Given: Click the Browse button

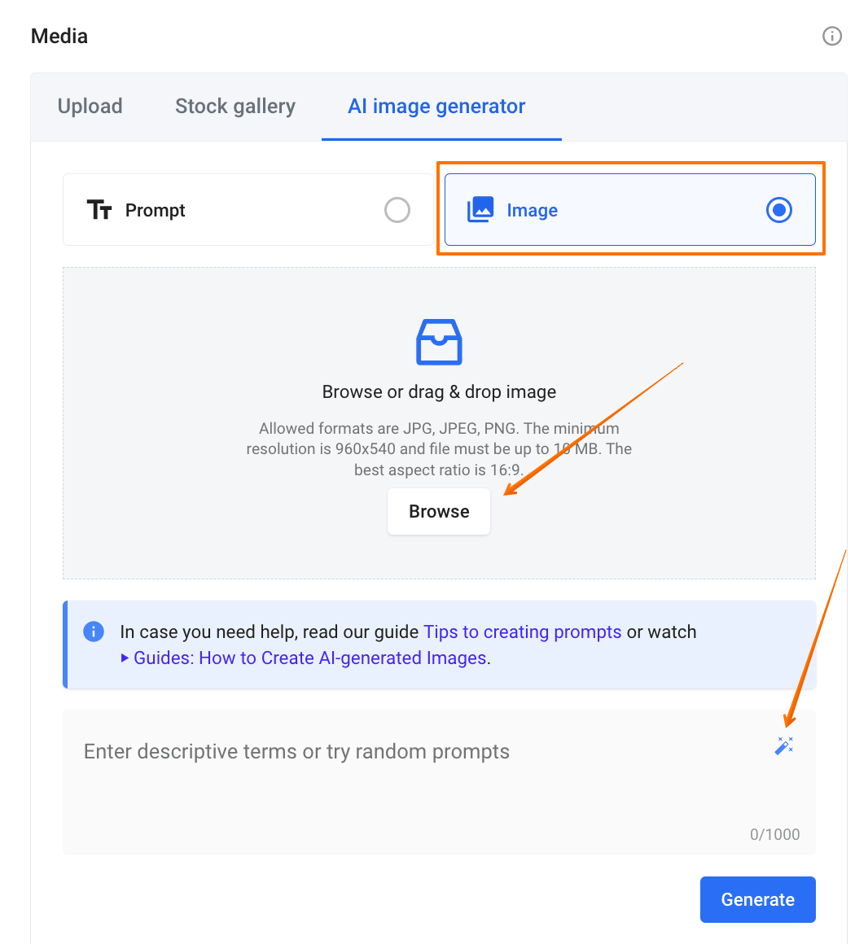Looking at the screenshot, I should coord(438,511).
